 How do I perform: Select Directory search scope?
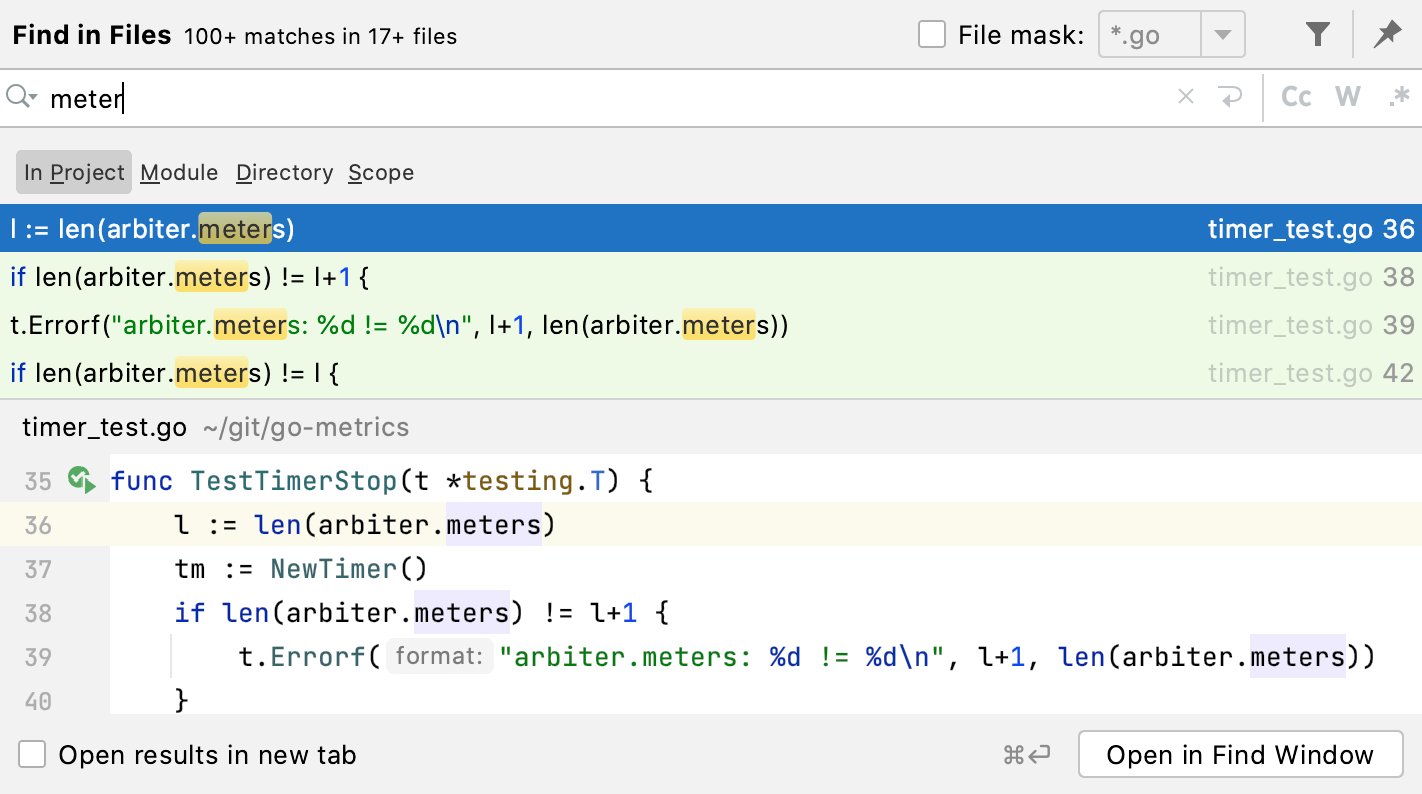click(284, 173)
